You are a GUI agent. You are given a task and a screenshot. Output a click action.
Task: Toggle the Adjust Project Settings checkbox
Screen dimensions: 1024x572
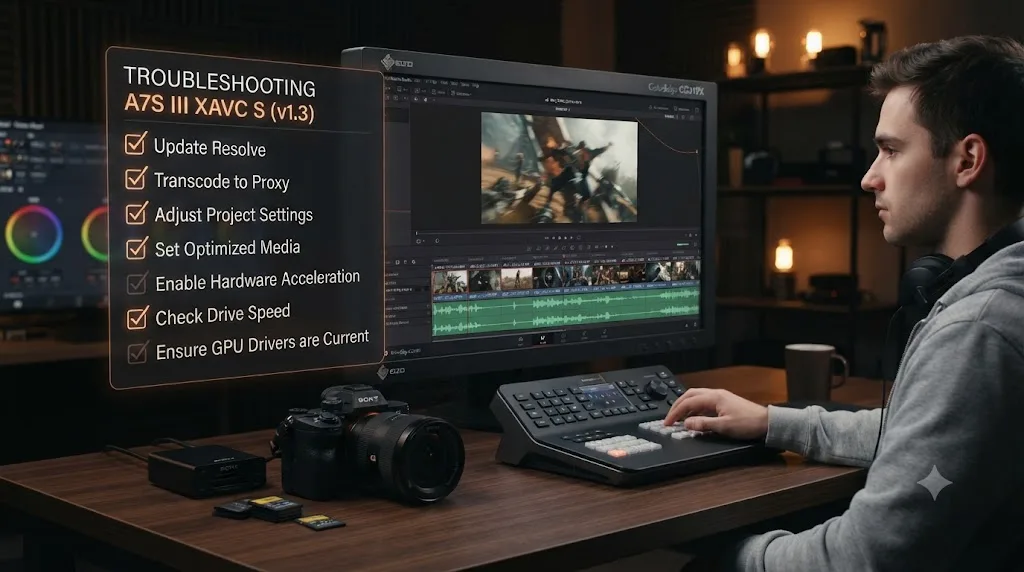136,213
